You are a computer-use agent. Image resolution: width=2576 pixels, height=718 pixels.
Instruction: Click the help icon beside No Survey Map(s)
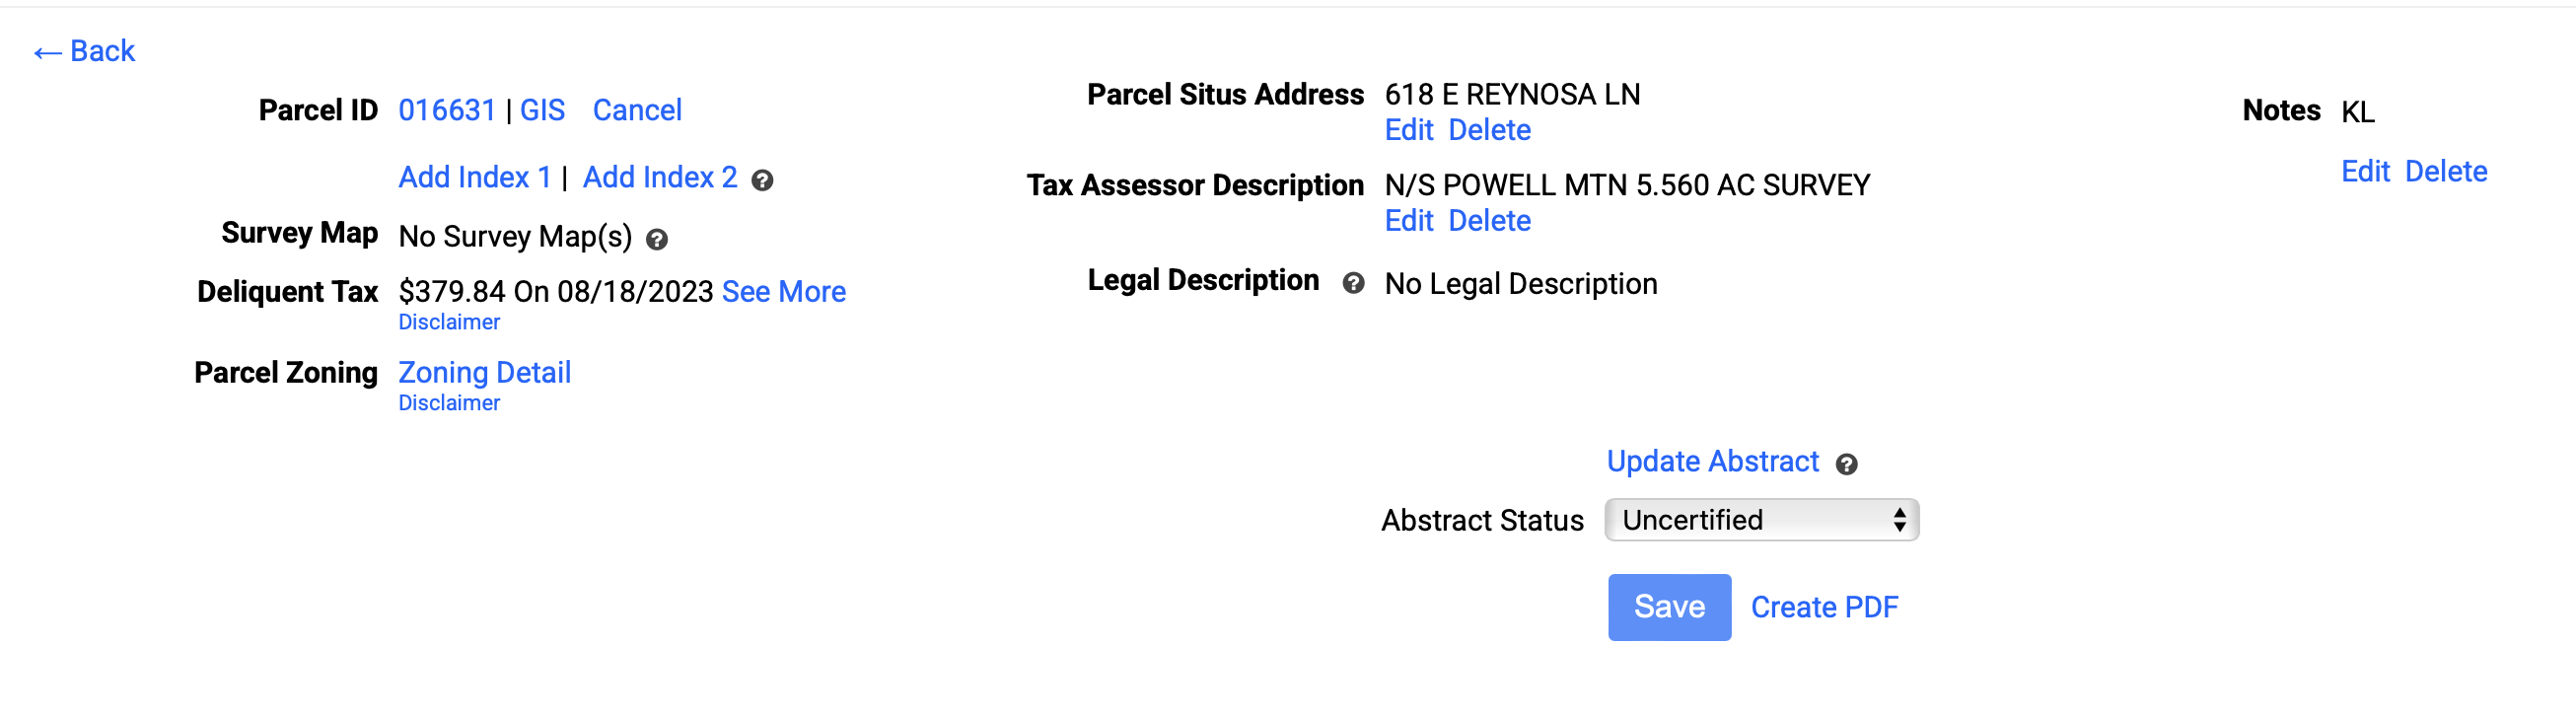(656, 240)
